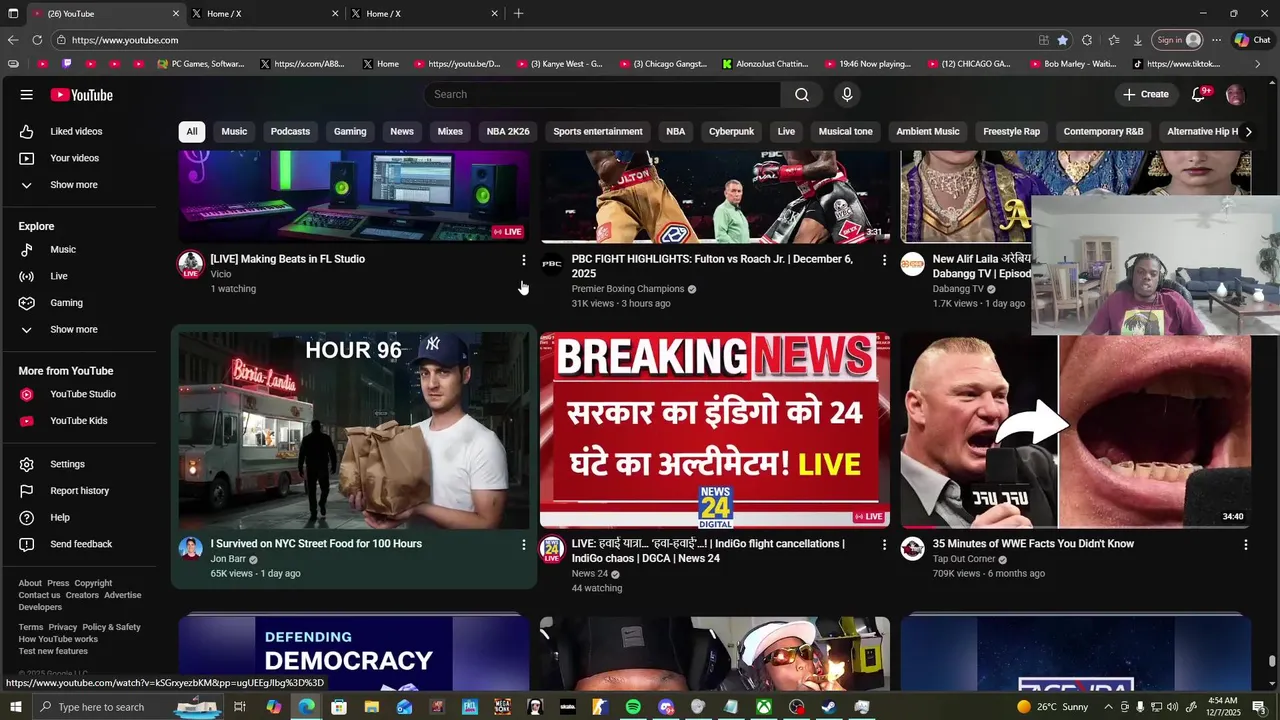Image resolution: width=1280 pixels, height=720 pixels.
Task: Open the Kanye West bookmark
Action: [561, 64]
